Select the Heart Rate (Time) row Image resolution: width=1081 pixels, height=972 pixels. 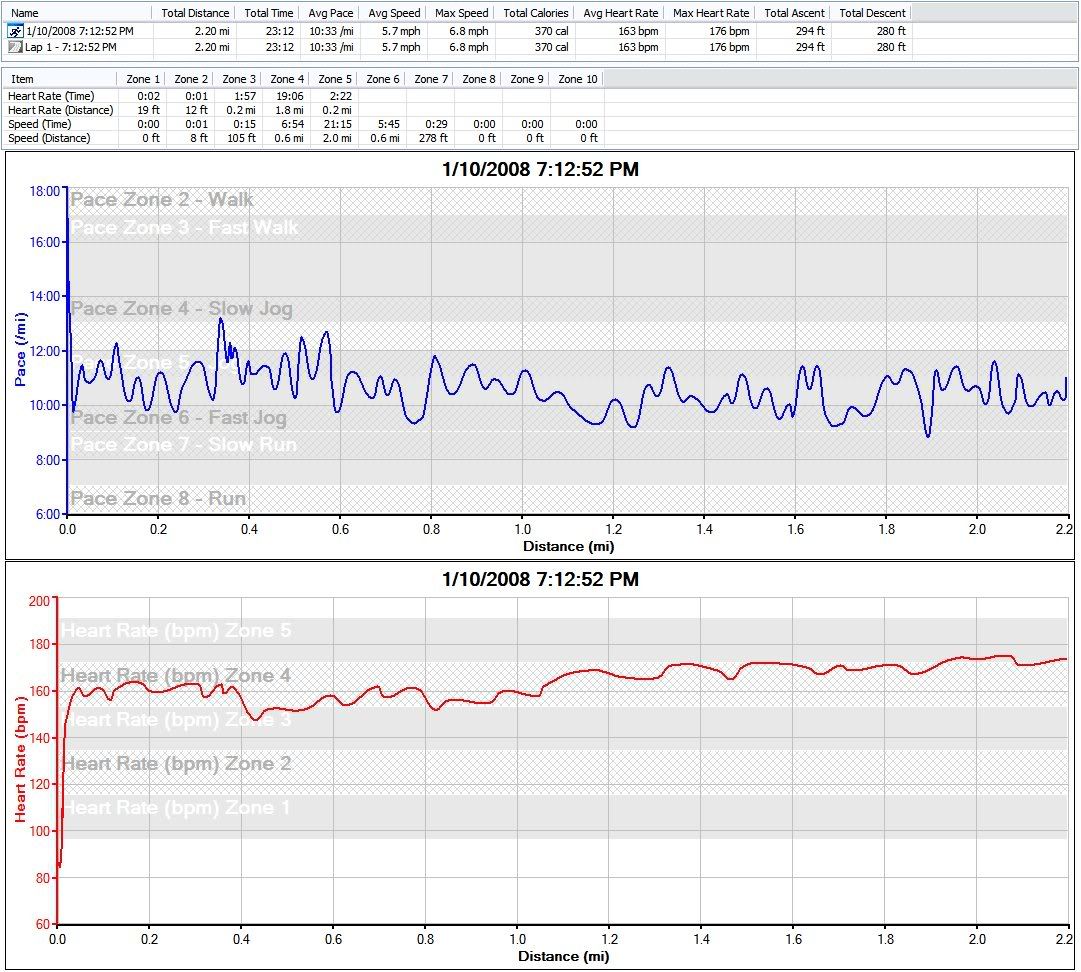pos(51,96)
